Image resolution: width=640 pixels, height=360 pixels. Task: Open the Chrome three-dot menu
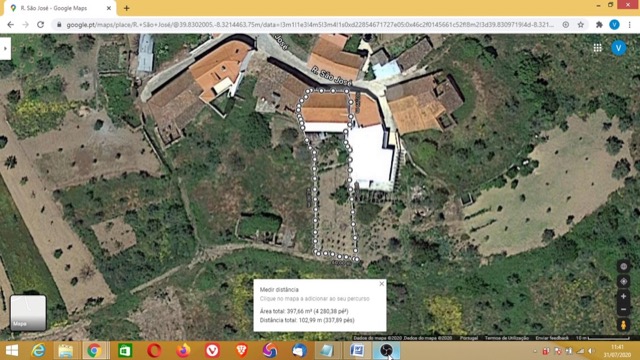[629, 25]
